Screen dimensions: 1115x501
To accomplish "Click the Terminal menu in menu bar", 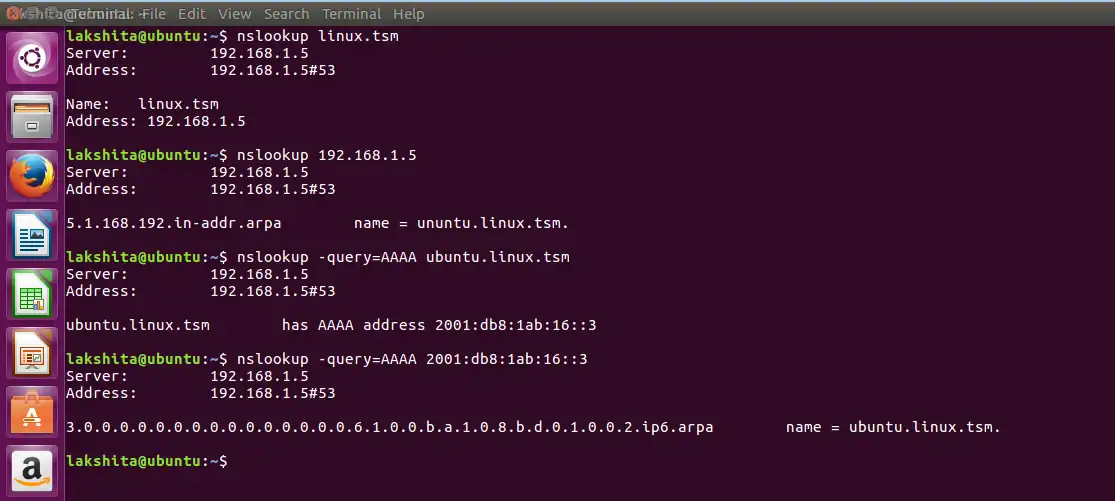I will (352, 14).
